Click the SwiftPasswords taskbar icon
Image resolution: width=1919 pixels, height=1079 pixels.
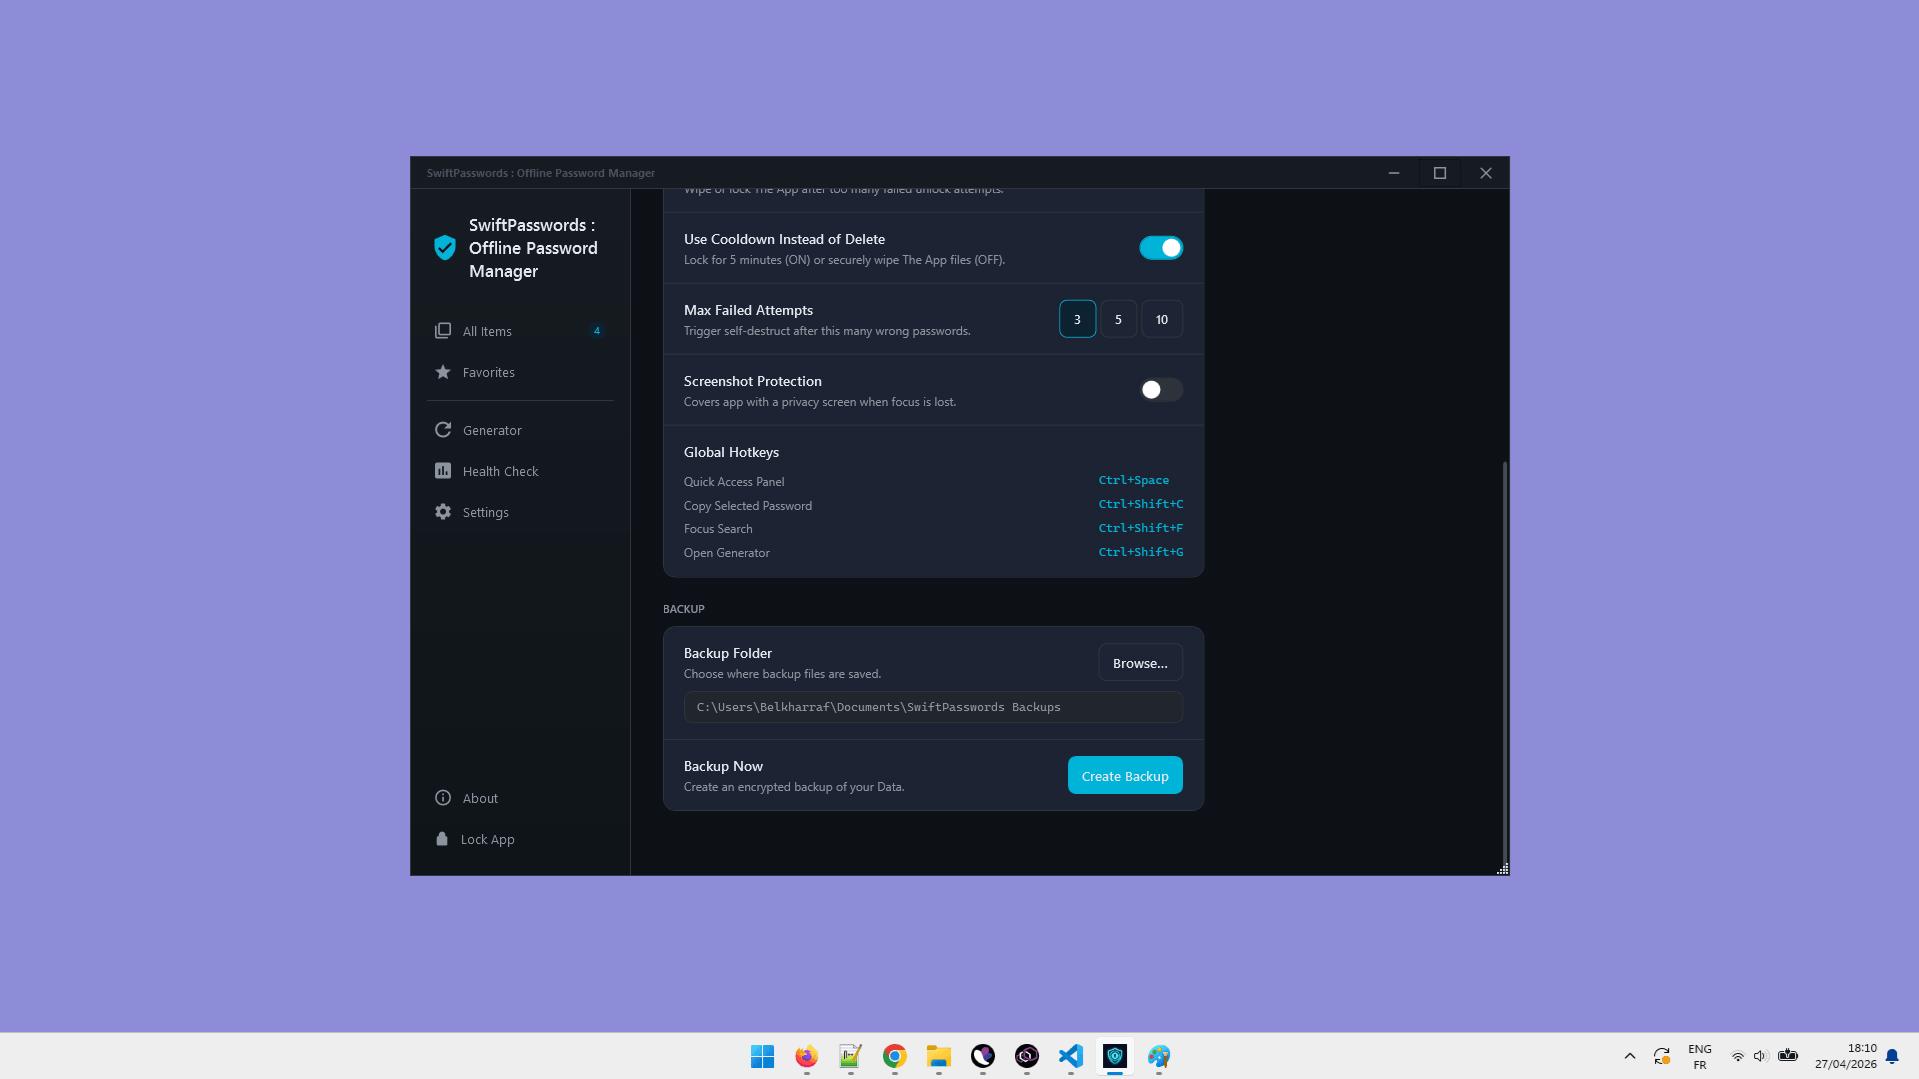click(x=1114, y=1056)
